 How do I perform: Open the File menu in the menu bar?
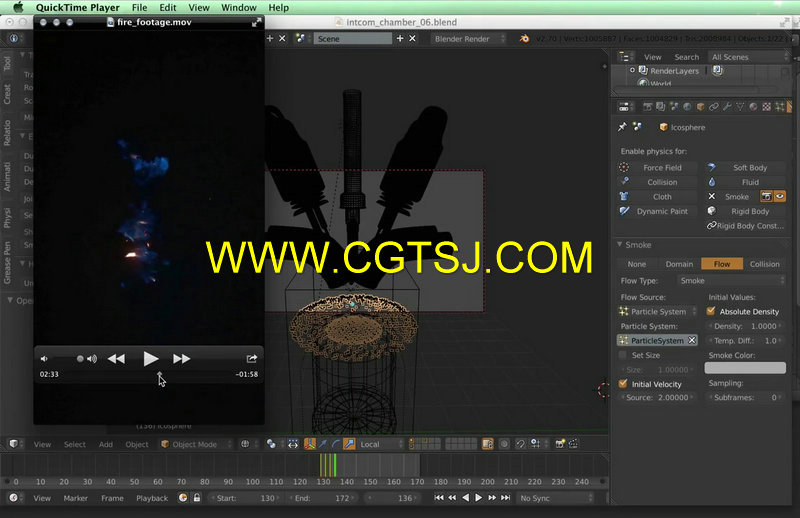[x=139, y=7]
